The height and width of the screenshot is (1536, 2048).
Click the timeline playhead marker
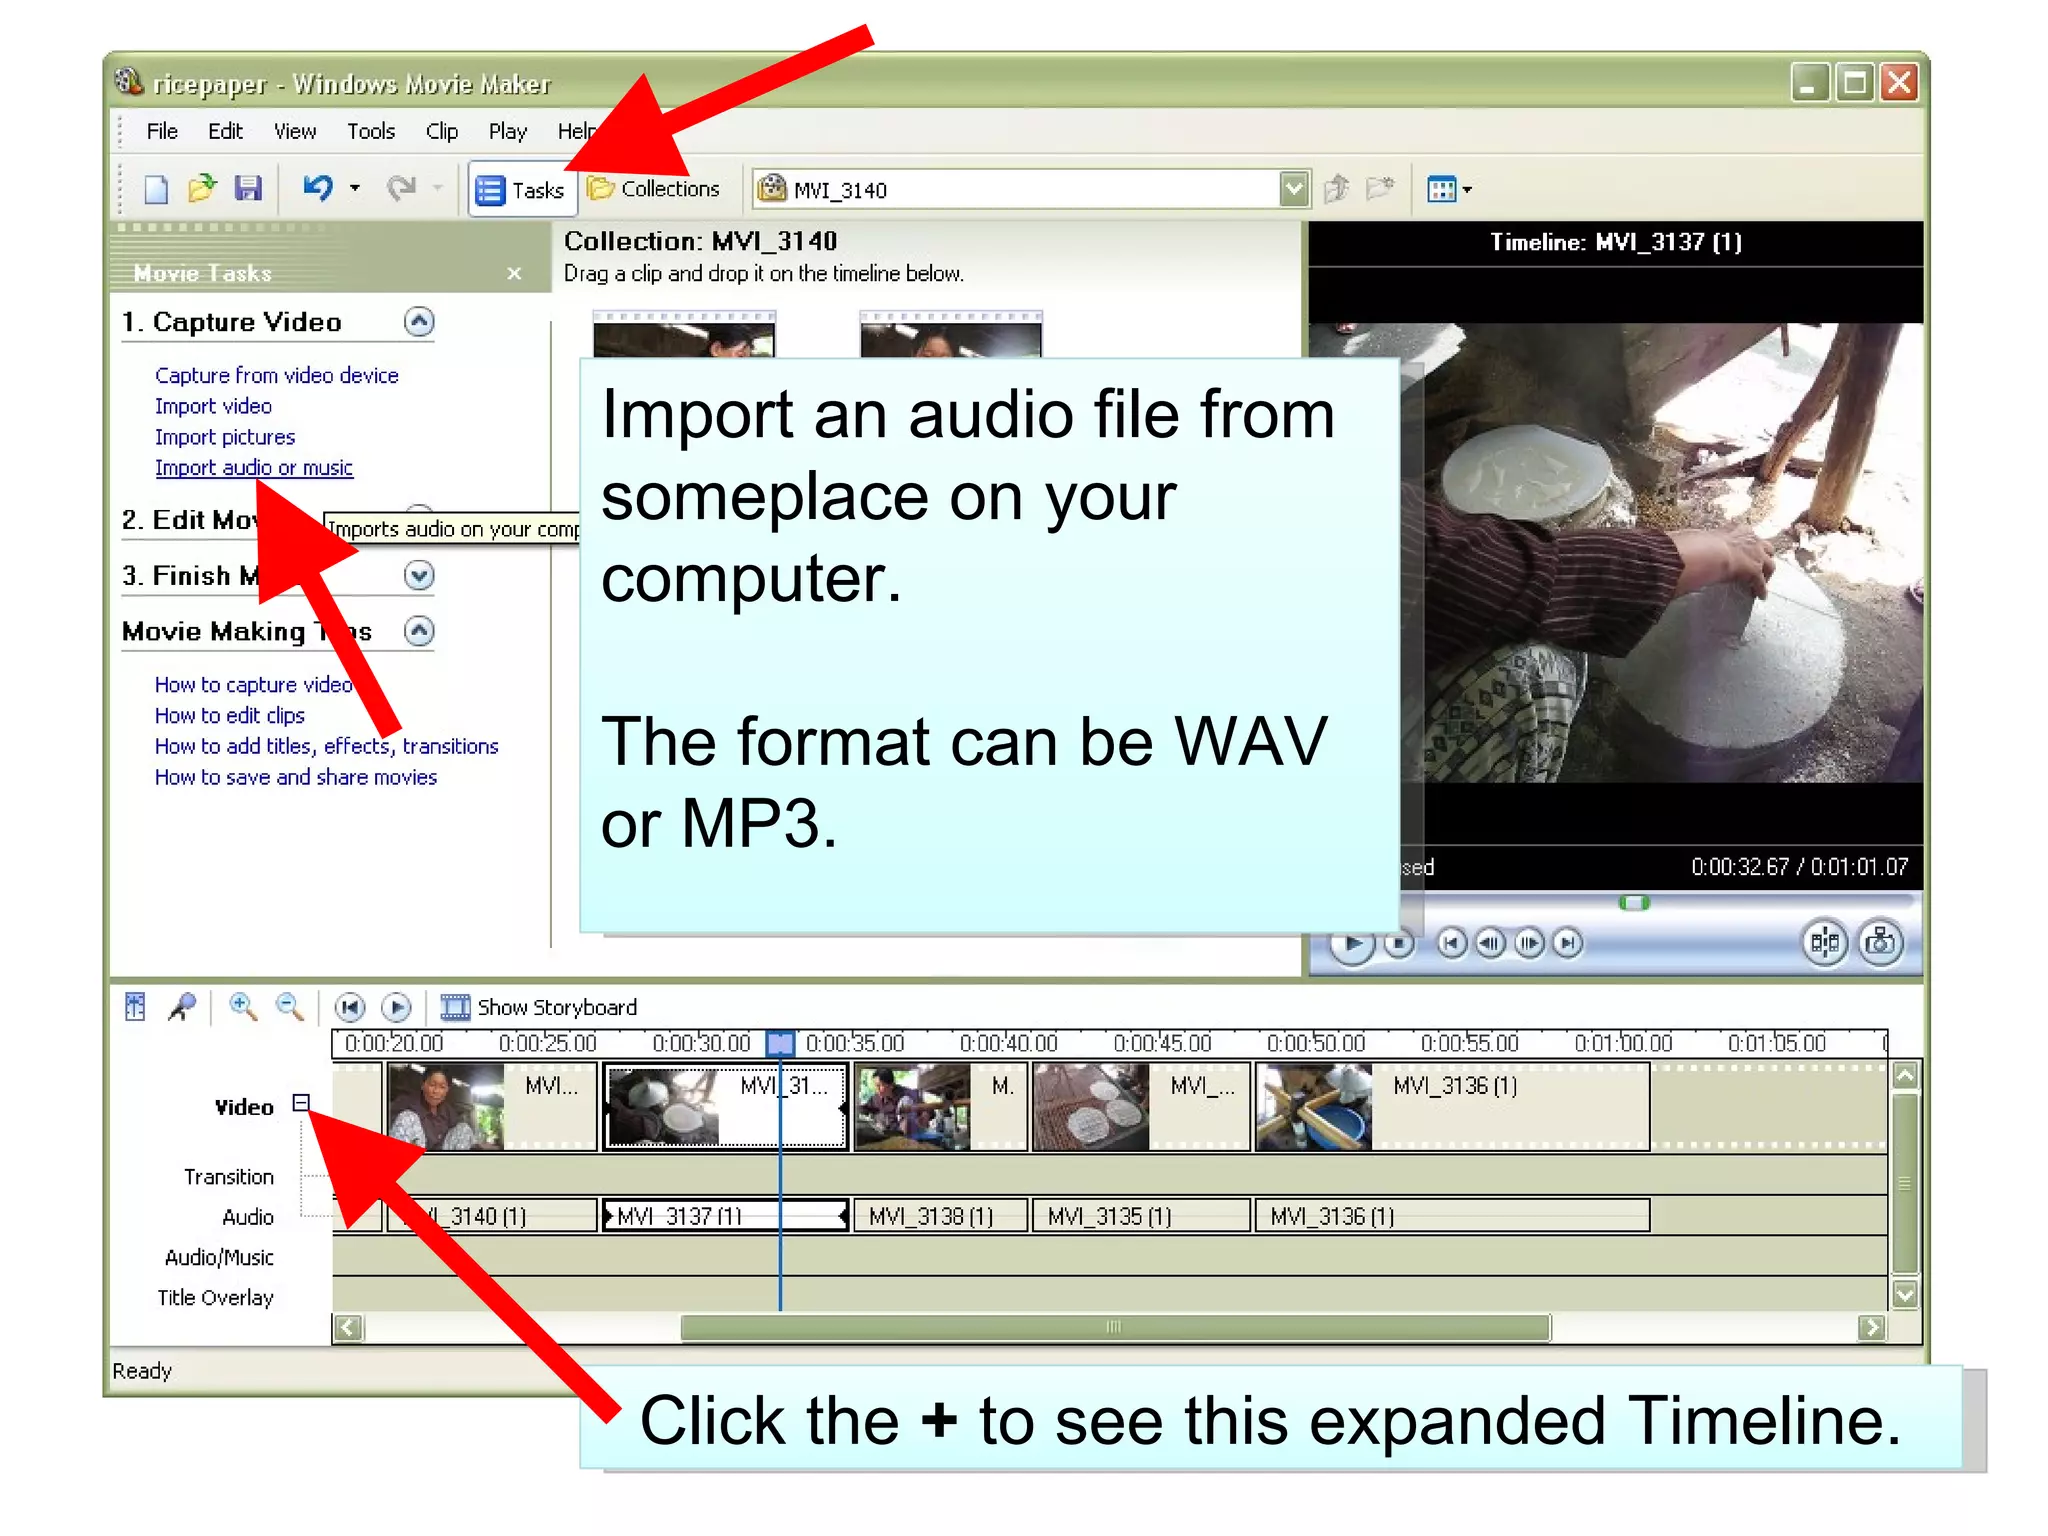click(x=780, y=1044)
